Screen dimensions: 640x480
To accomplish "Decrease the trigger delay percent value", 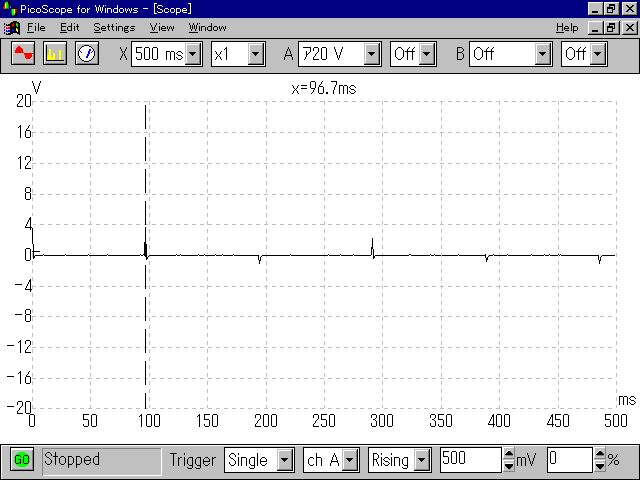I will pyautogui.click(x=600, y=466).
